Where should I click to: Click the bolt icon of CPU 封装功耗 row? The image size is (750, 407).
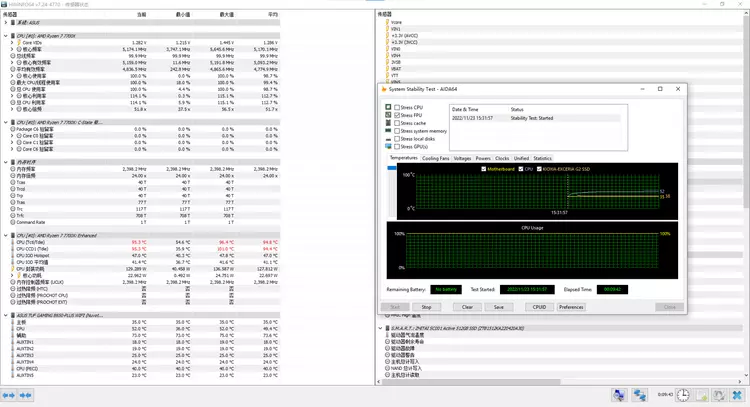[x=13, y=269]
